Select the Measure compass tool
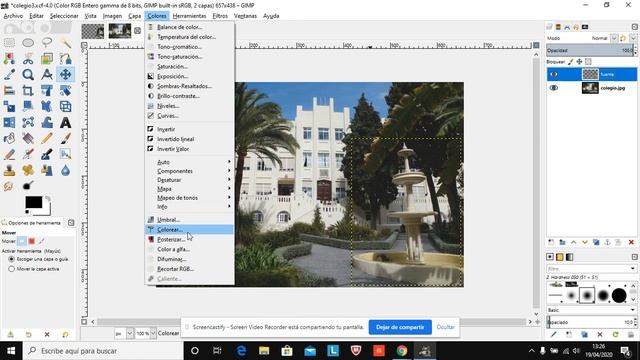The height and width of the screenshot is (360, 640). (x=47, y=75)
